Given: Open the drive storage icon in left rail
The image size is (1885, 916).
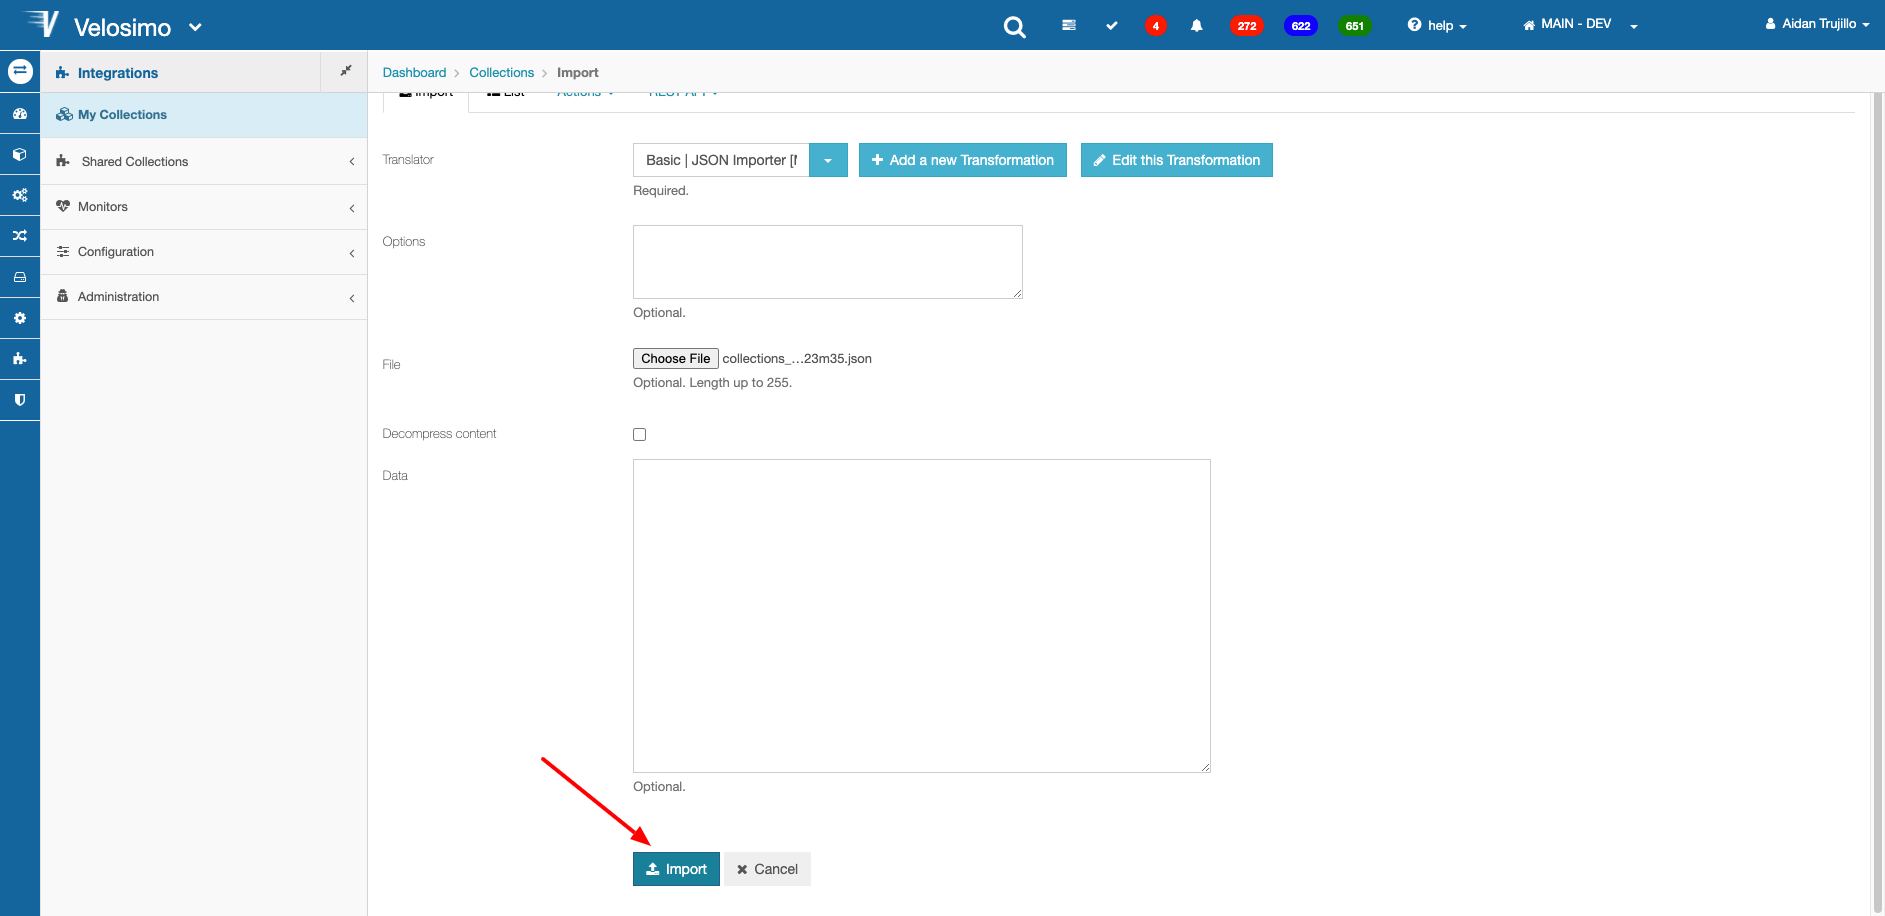Looking at the screenshot, I should (20, 277).
